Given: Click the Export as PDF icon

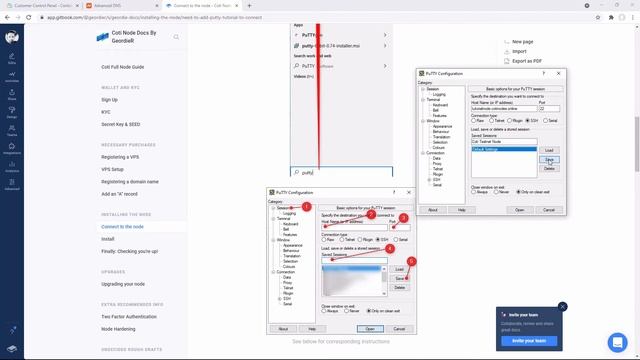Looking at the screenshot, I should [x=507, y=61].
